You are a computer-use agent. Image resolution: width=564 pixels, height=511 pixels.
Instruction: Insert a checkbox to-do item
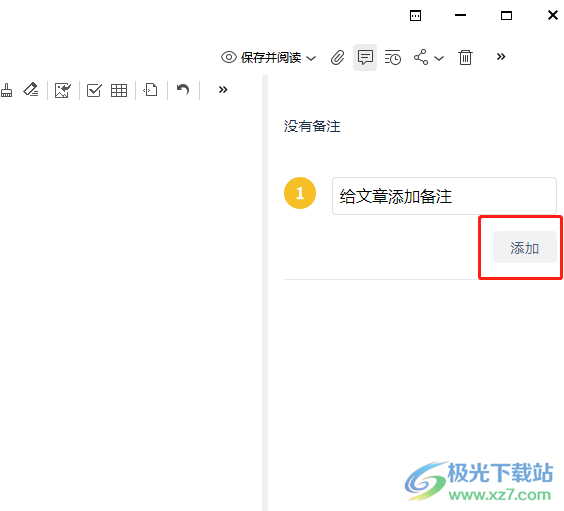(x=94, y=90)
